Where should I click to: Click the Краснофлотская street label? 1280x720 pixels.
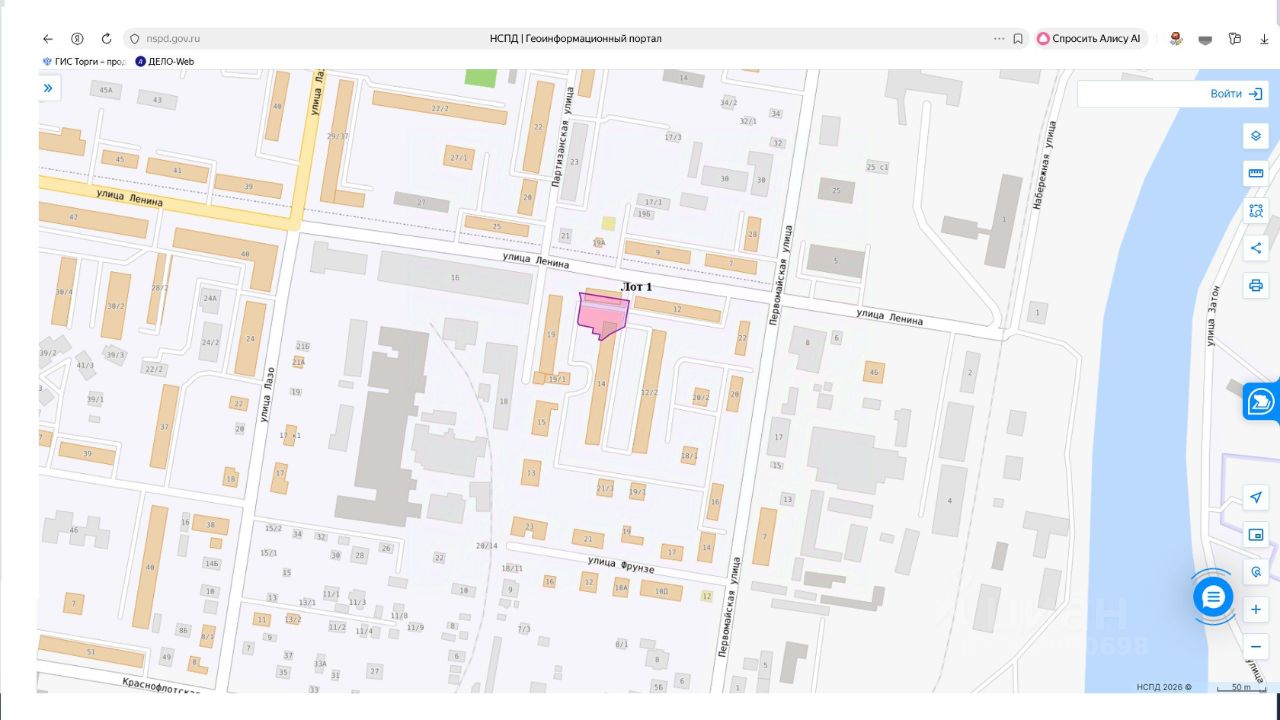[x=161, y=685]
